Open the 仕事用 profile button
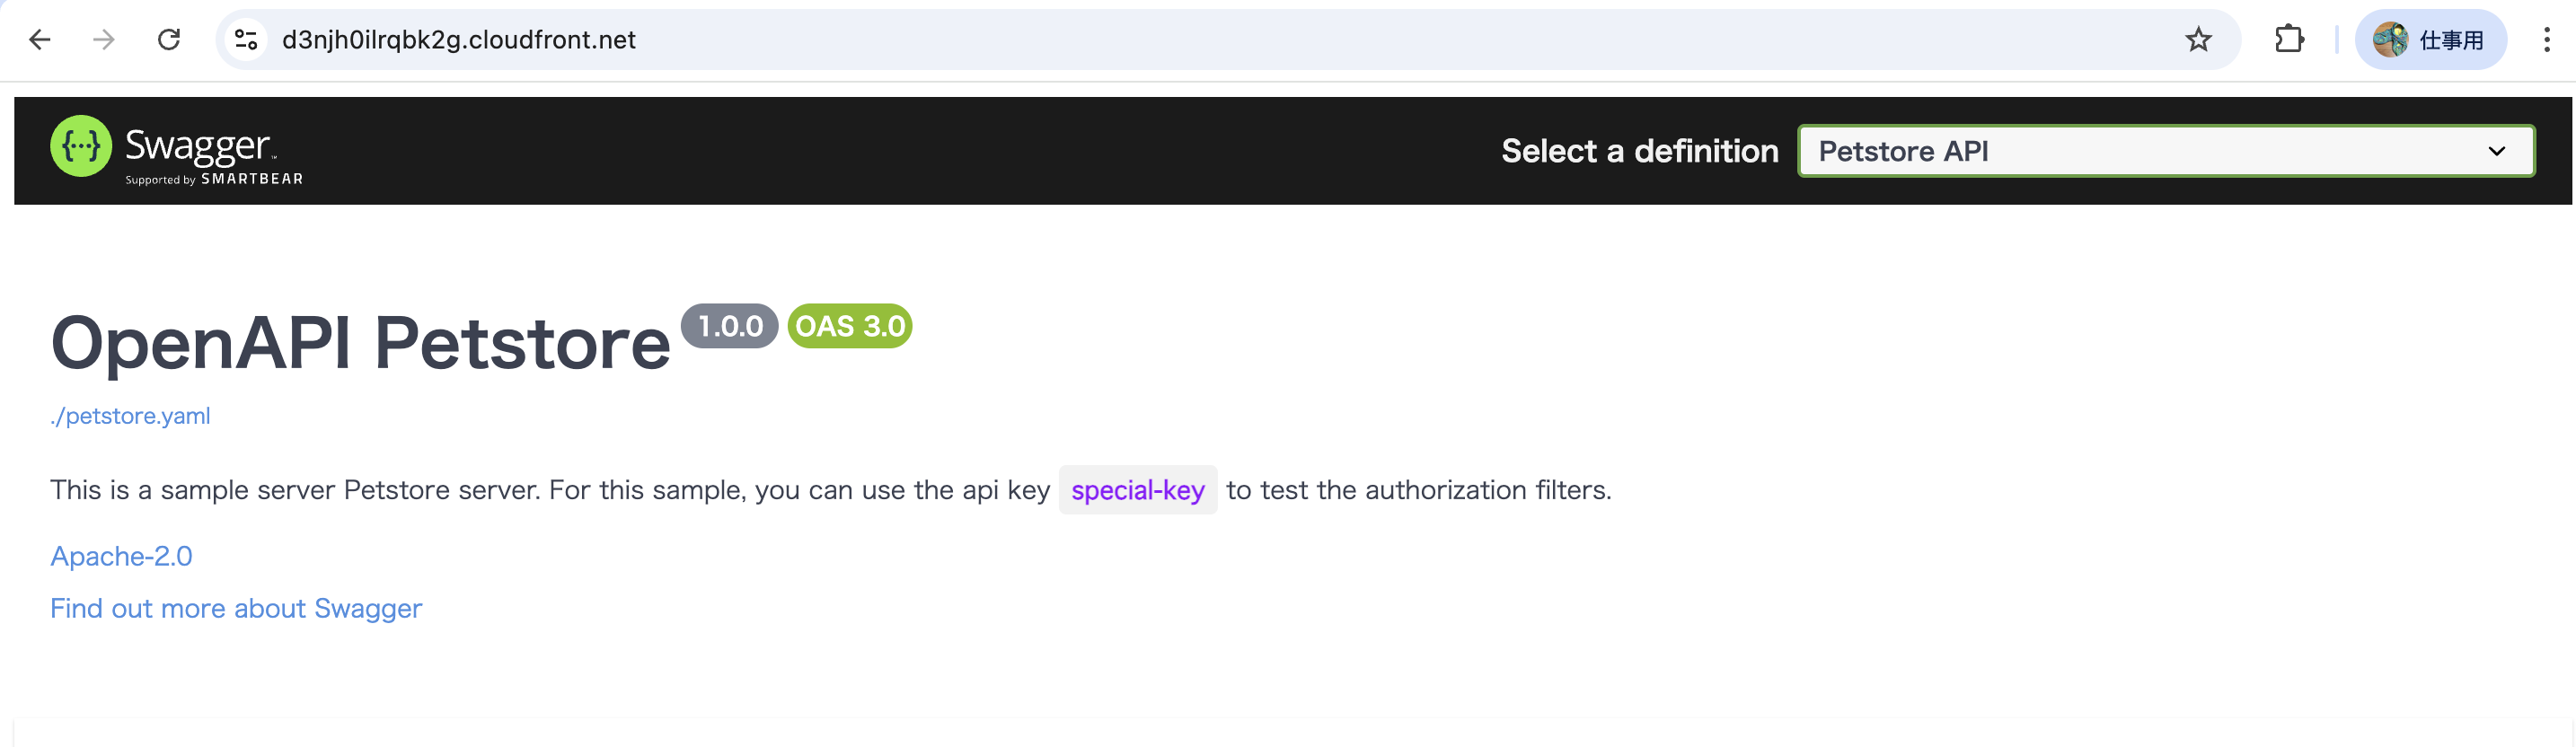 click(2429, 40)
